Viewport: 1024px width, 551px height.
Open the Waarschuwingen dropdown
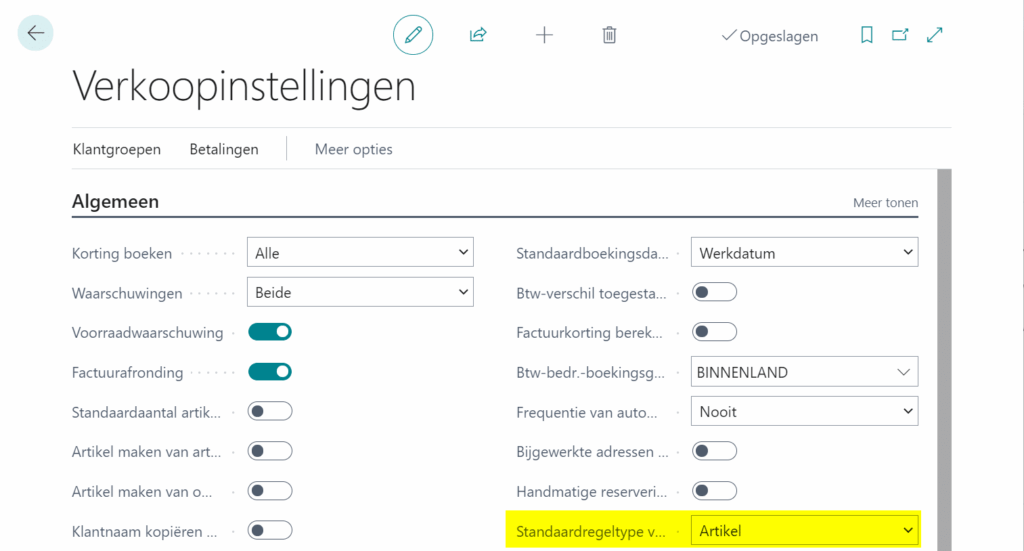(360, 293)
